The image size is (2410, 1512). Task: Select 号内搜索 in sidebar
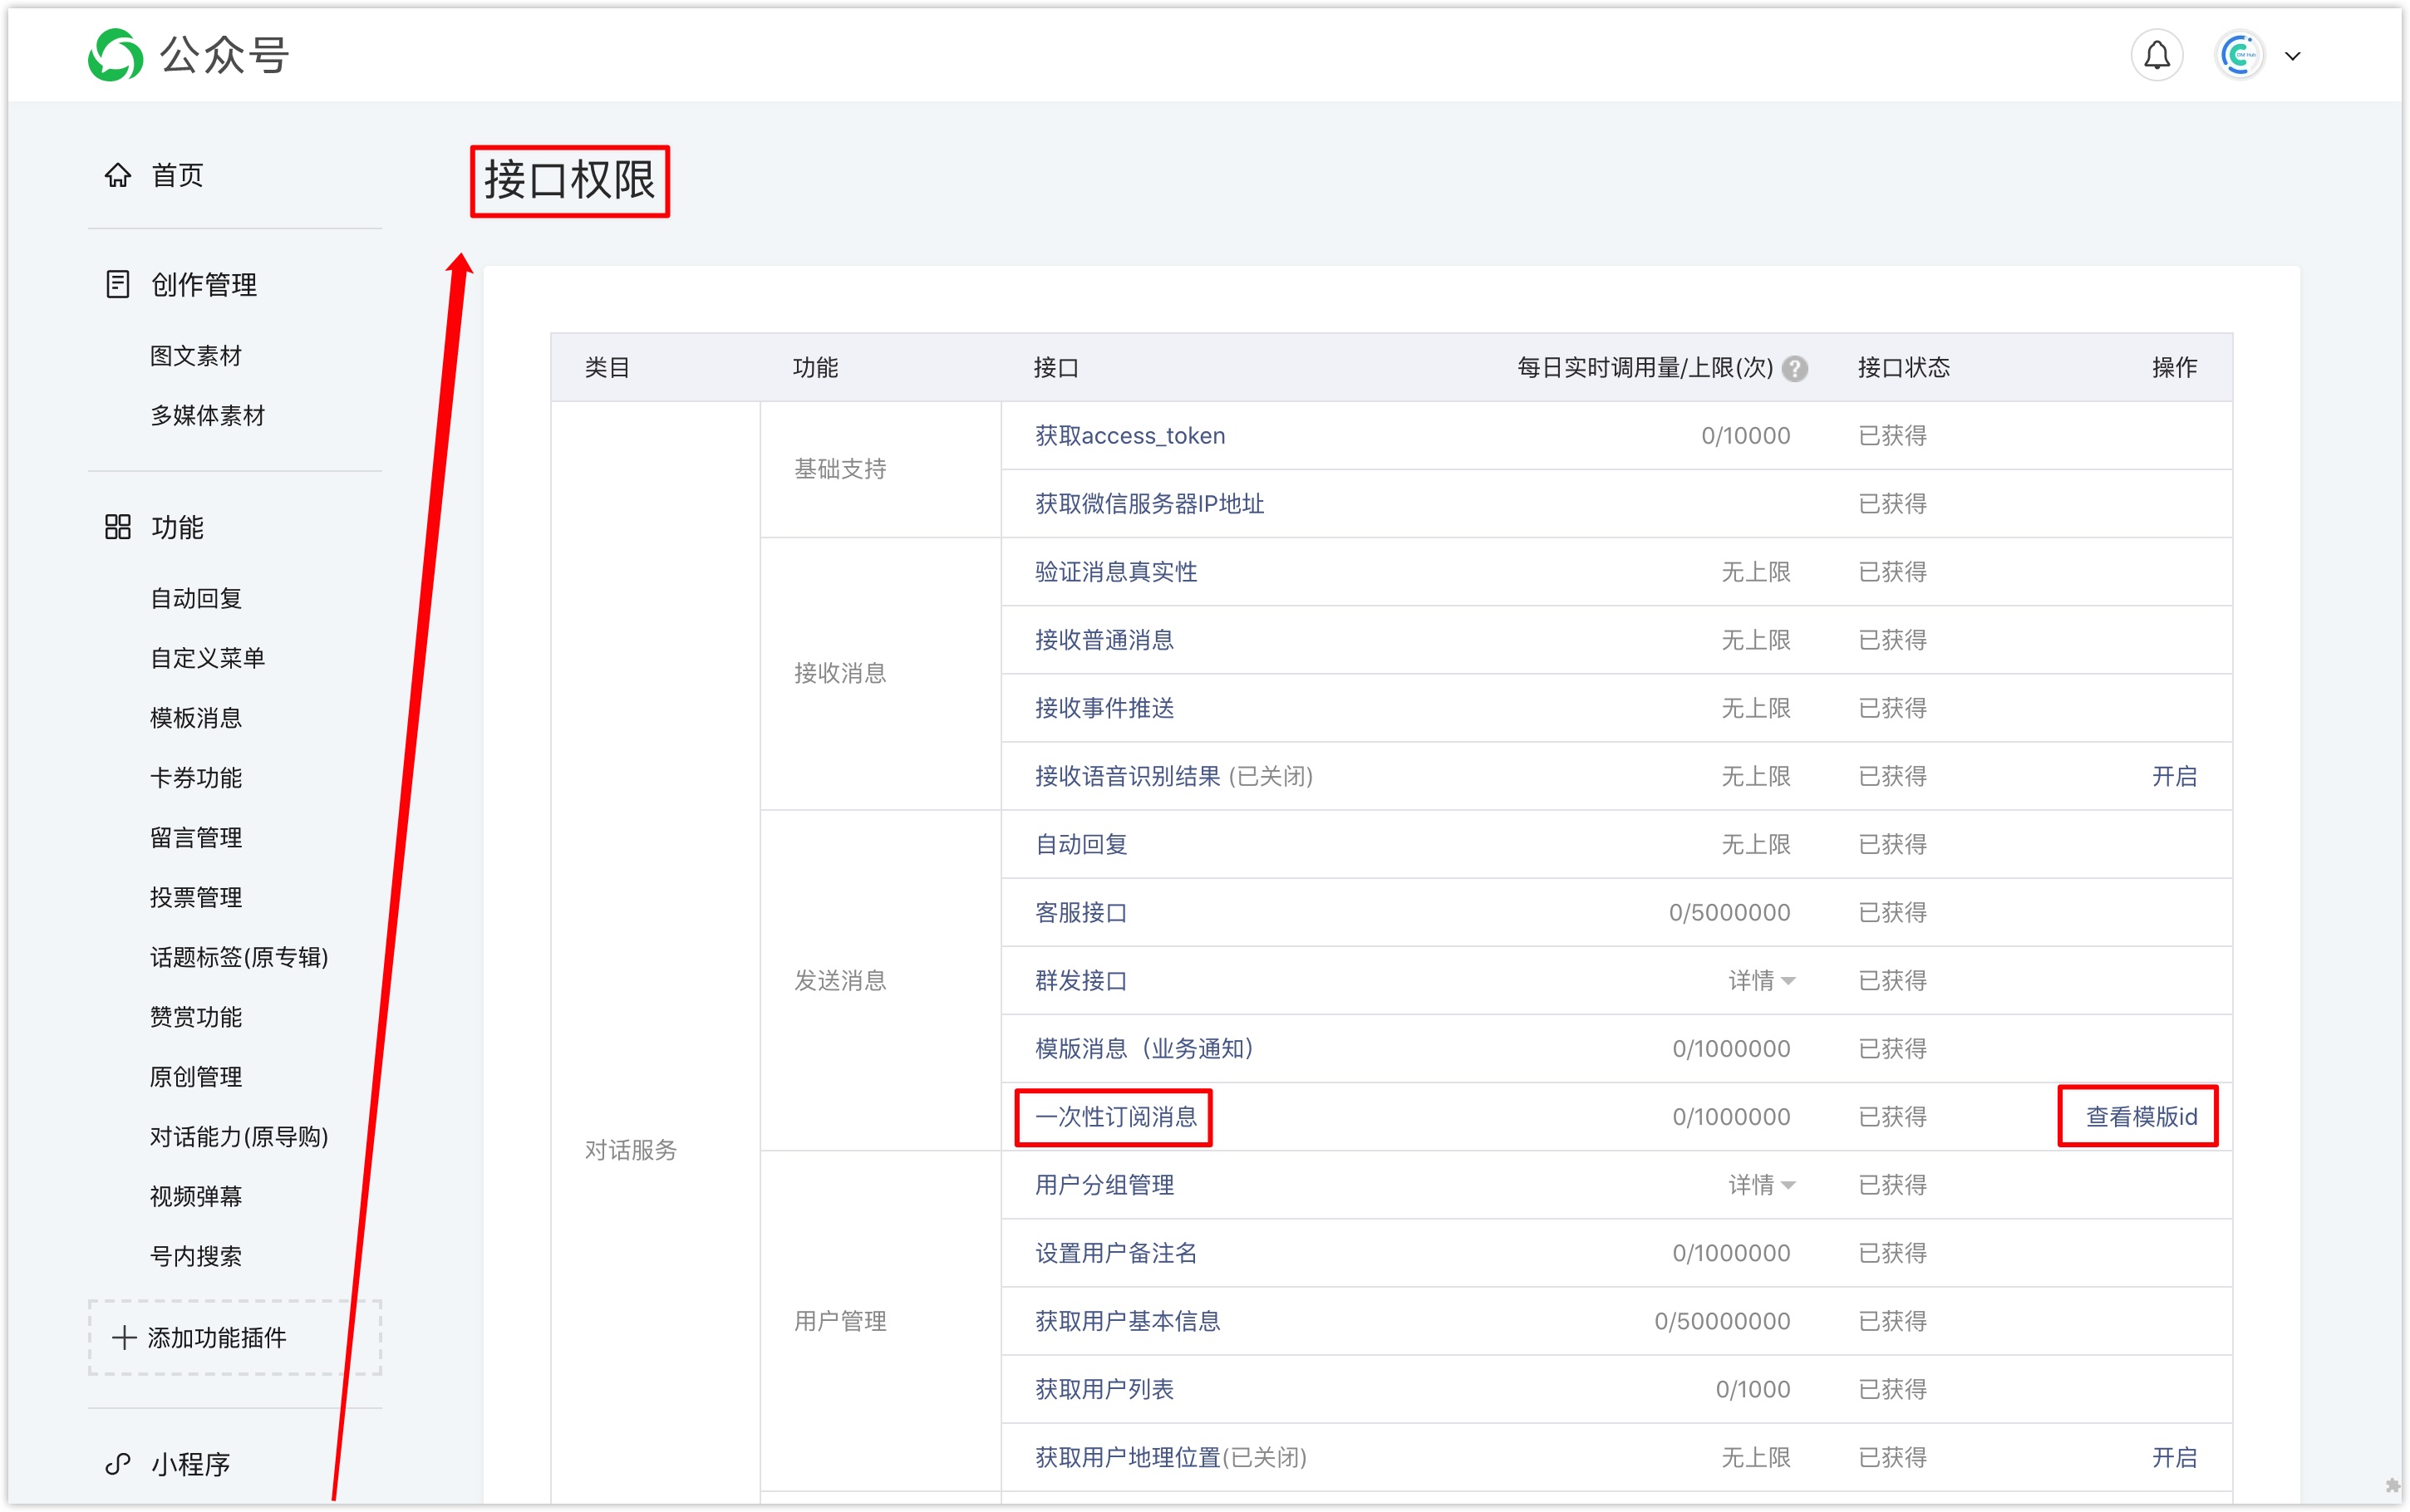pyautogui.click(x=196, y=1256)
